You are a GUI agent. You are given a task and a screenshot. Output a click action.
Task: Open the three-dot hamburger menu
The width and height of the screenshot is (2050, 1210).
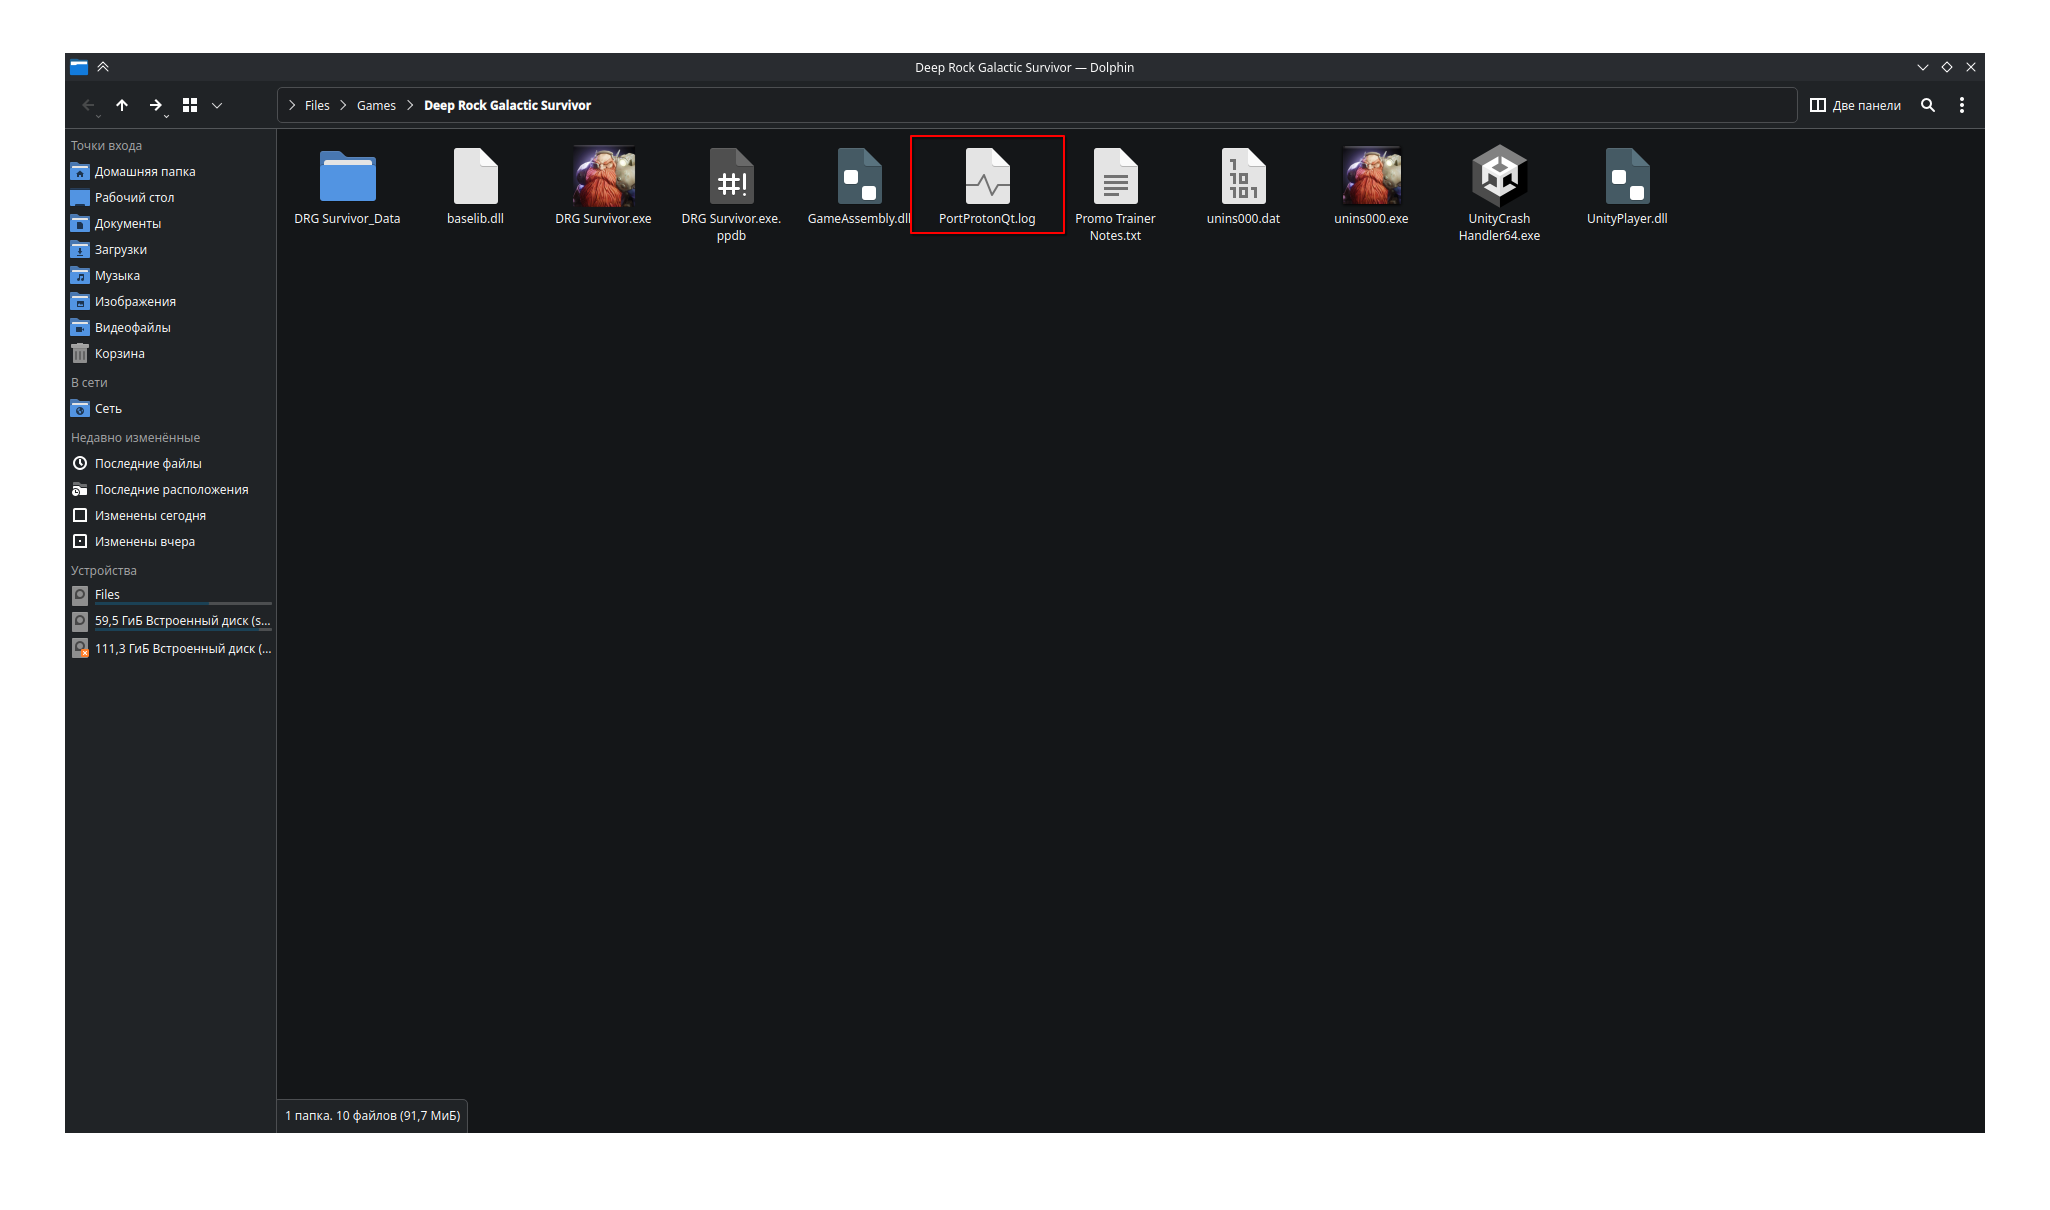[x=1962, y=105]
